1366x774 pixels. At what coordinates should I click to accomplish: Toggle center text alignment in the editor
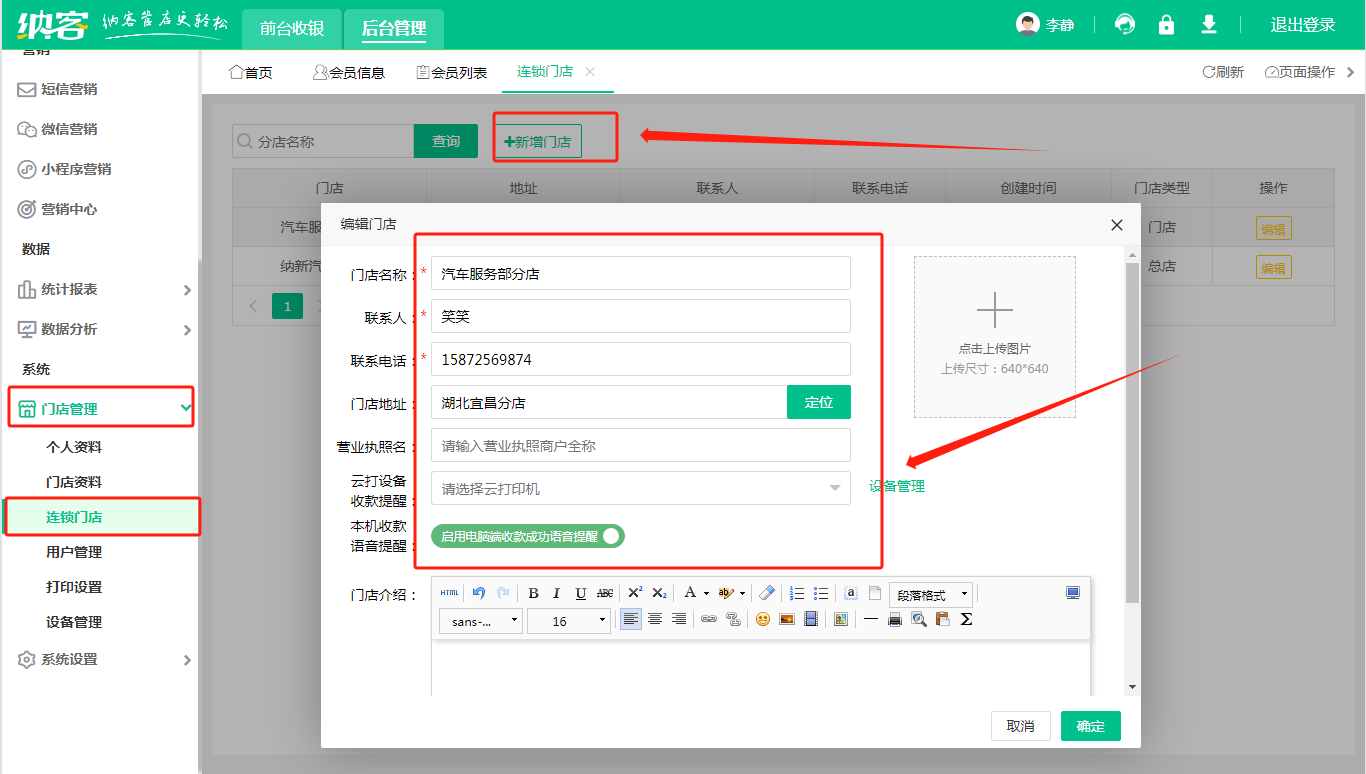[654, 620]
